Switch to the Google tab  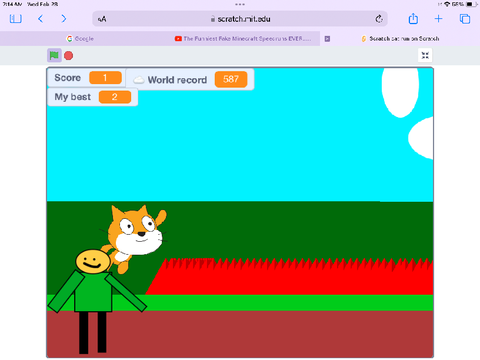[x=80, y=39]
